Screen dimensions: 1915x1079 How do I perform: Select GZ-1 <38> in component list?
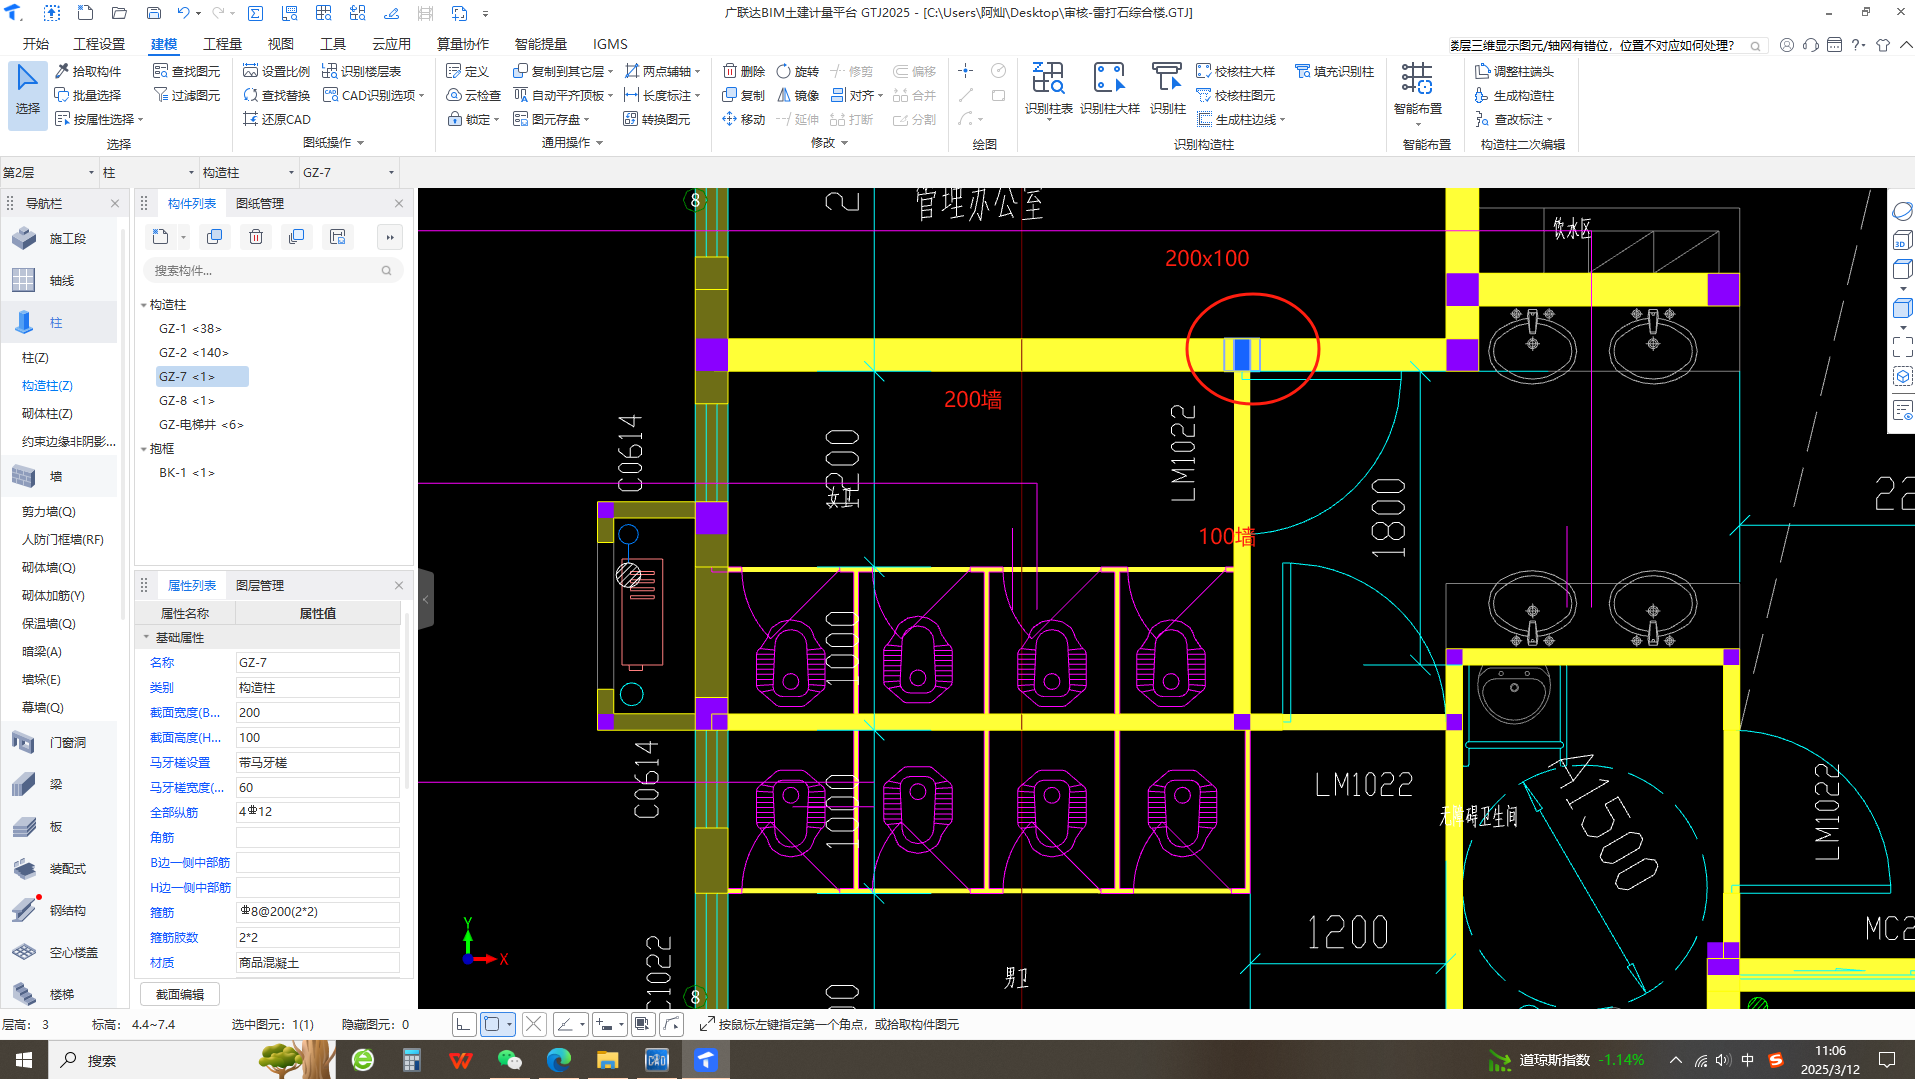tap(190, 328)
